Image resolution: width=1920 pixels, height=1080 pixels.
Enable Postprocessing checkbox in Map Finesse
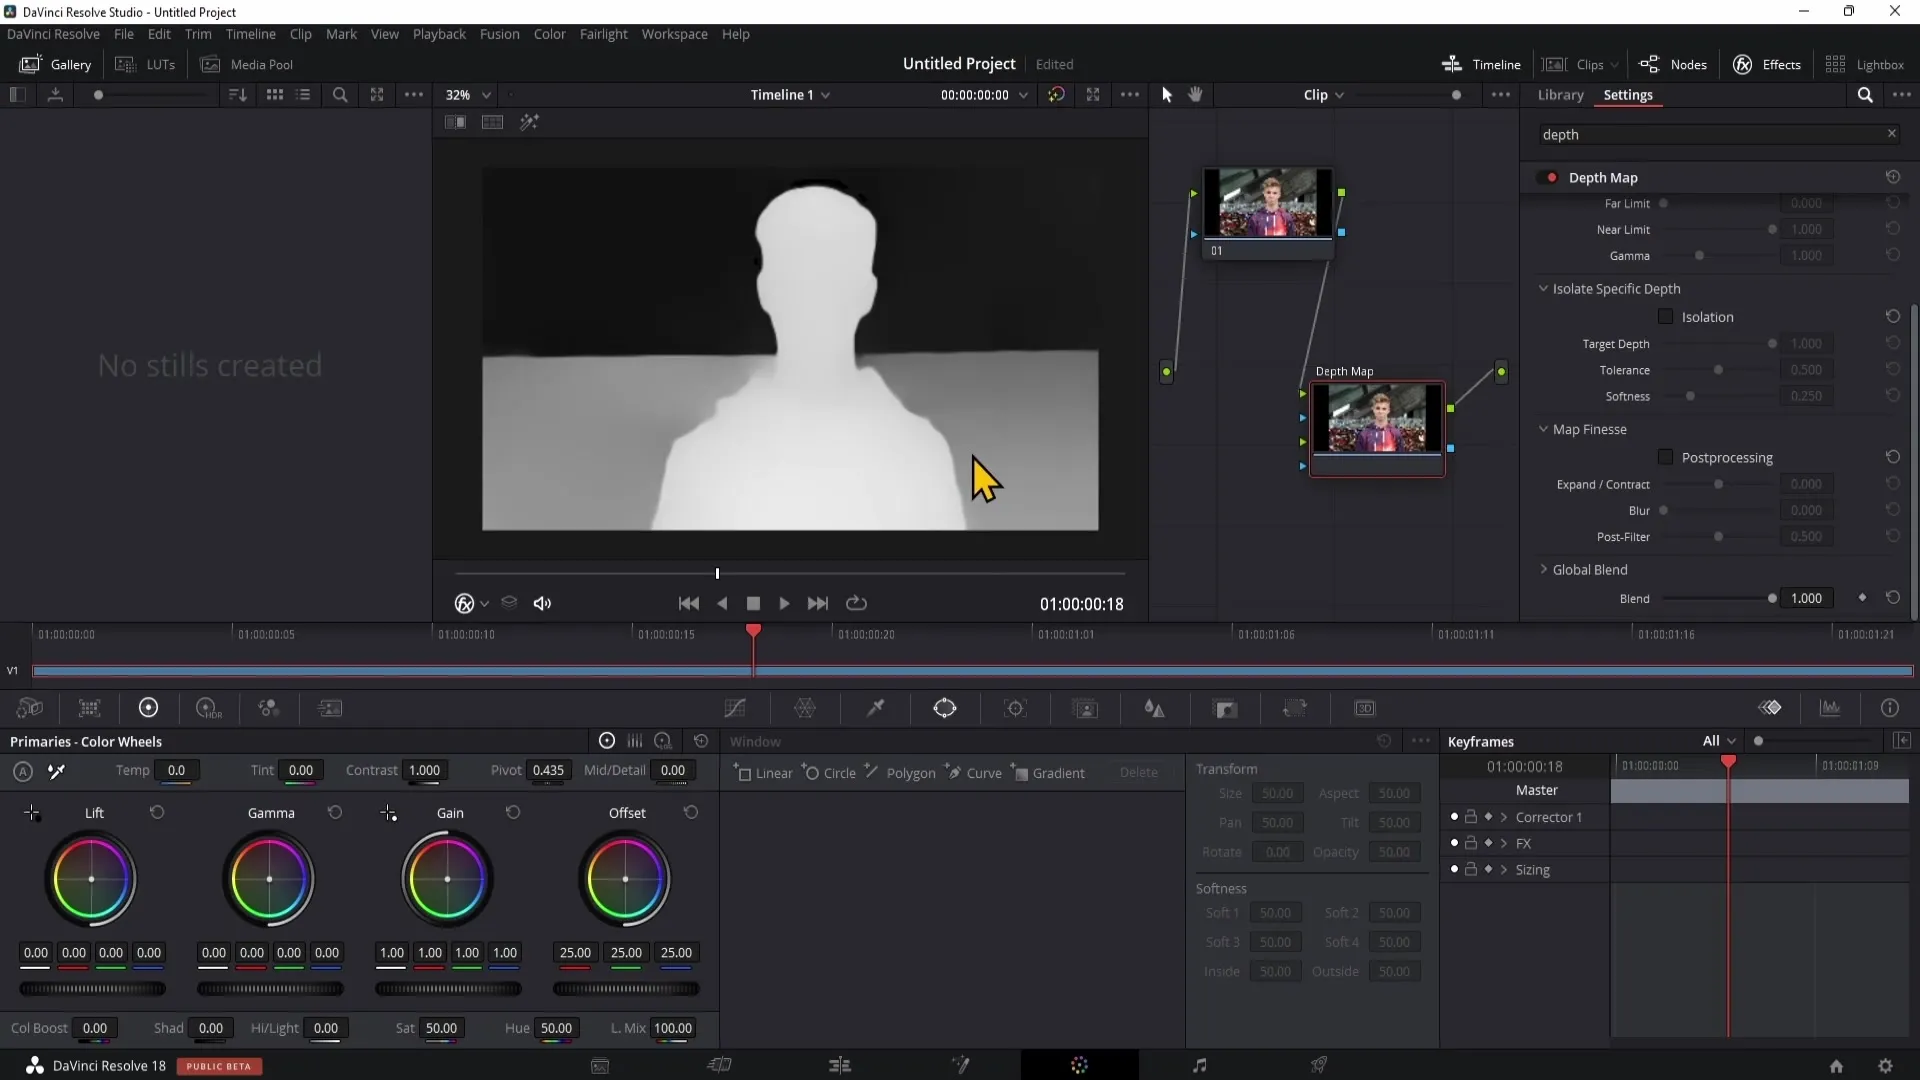pyautogui.click(x=1665, y=456)
